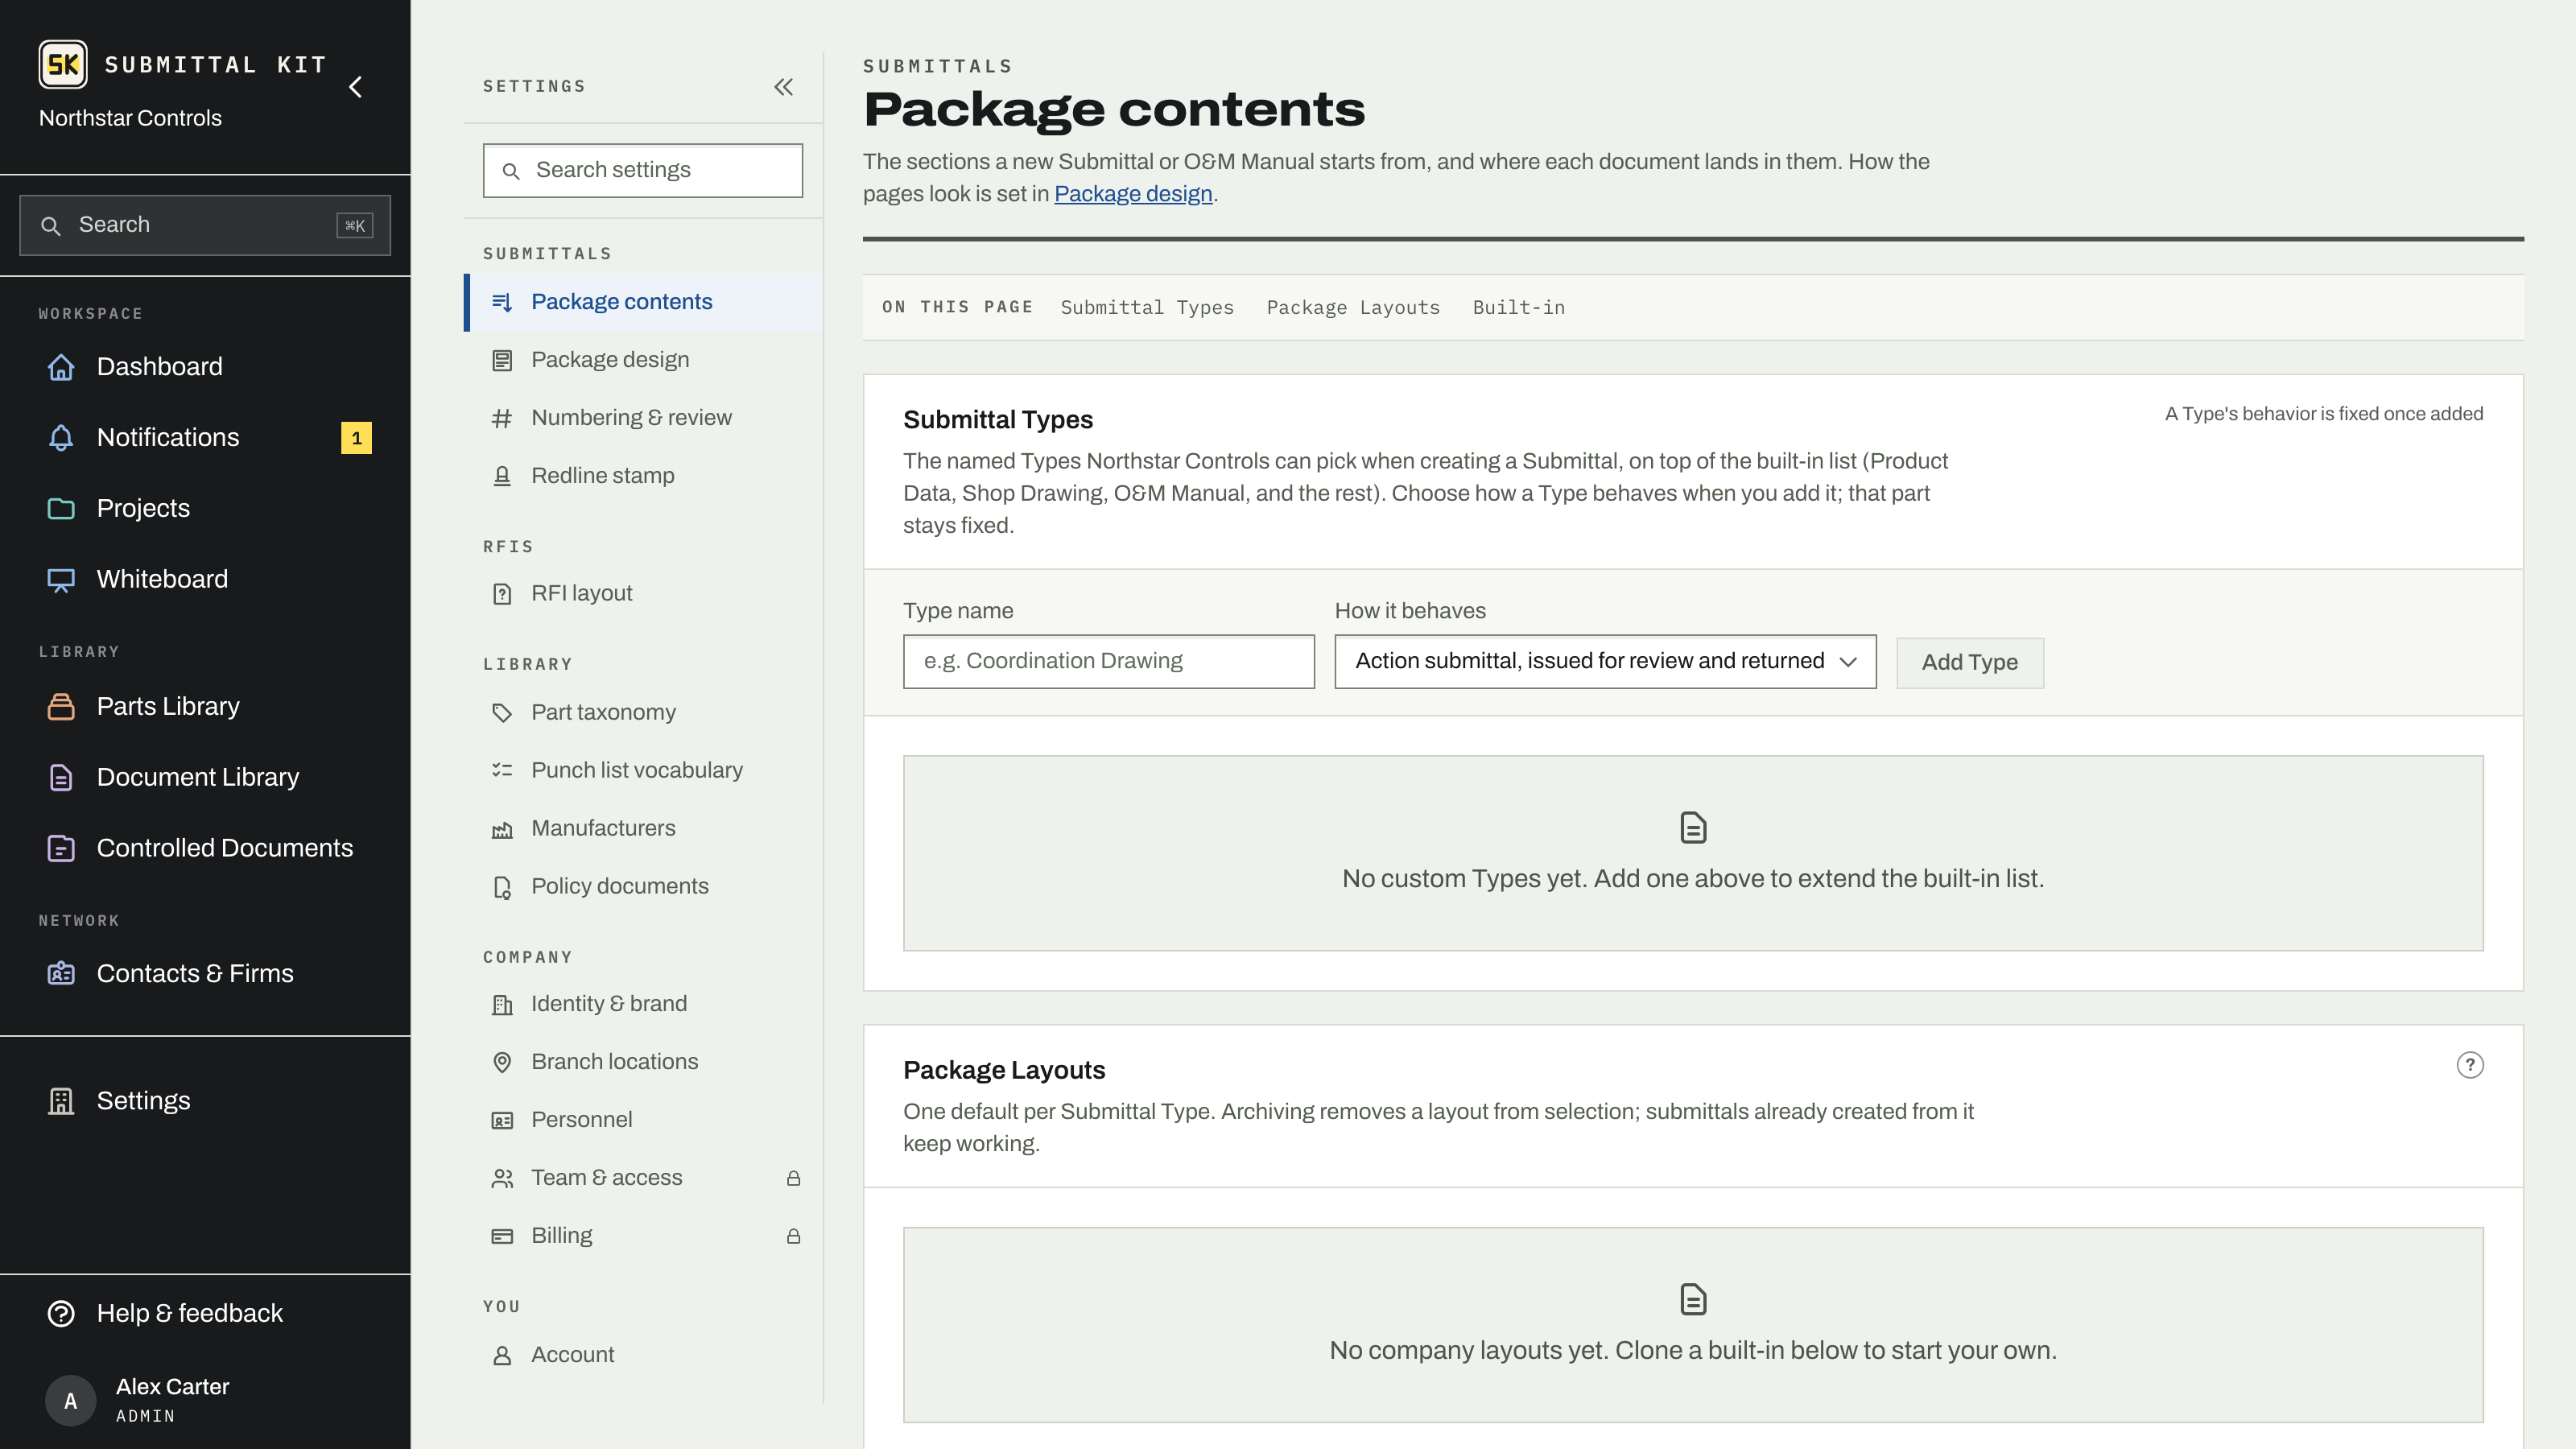
Task: Open Redline stamp settings
Action: tap(643, 476)
